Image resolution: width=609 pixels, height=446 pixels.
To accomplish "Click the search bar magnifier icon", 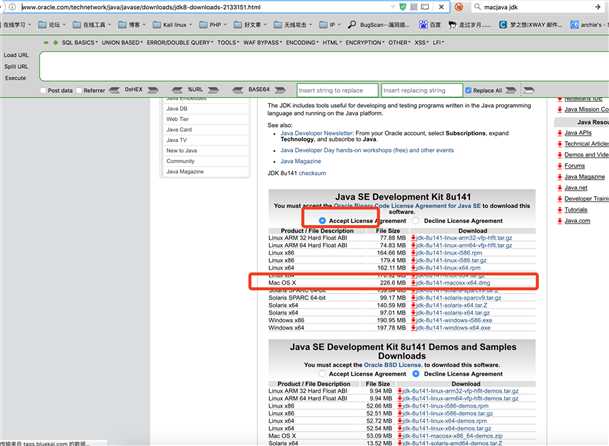I will coord(477,7).
